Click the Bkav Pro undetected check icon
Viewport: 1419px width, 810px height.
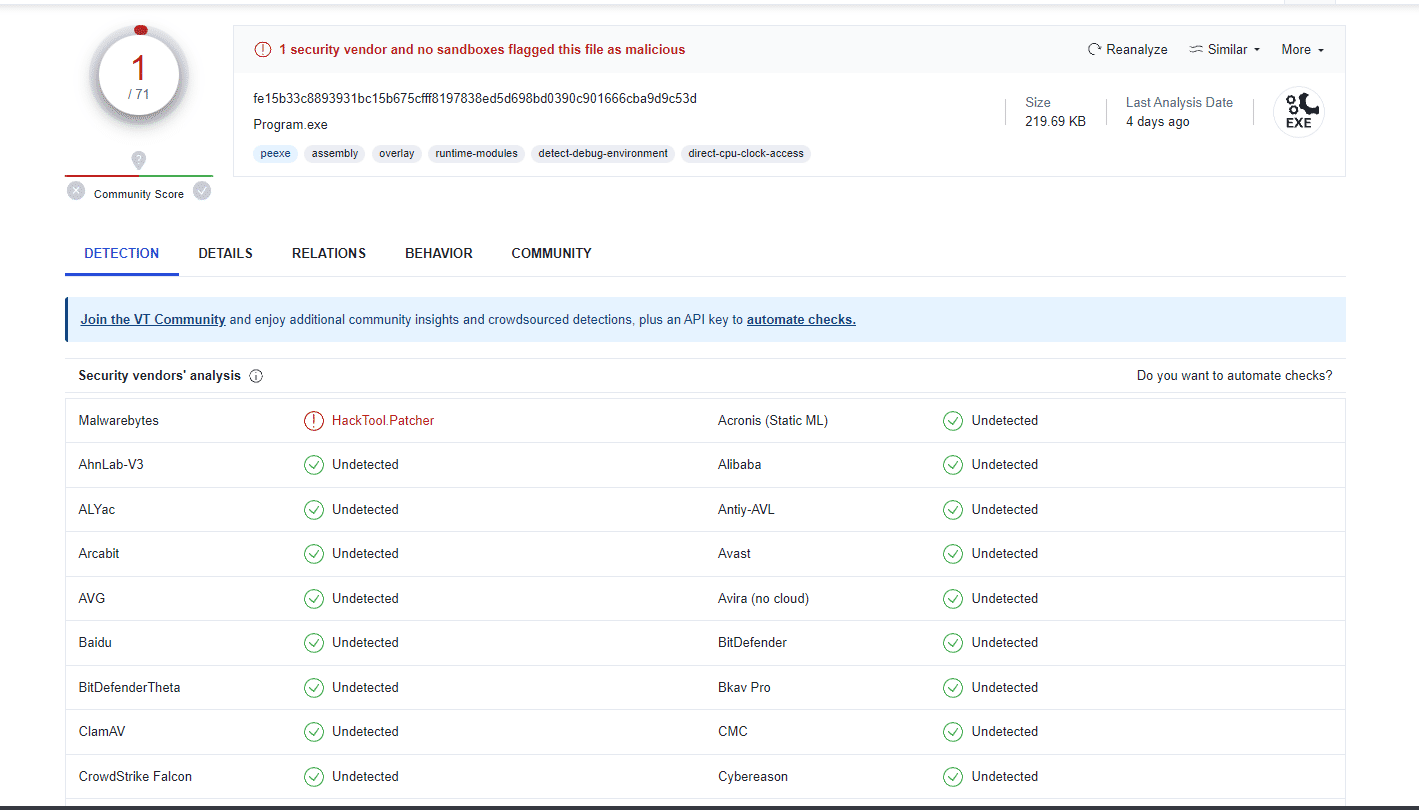coord(953,688)
